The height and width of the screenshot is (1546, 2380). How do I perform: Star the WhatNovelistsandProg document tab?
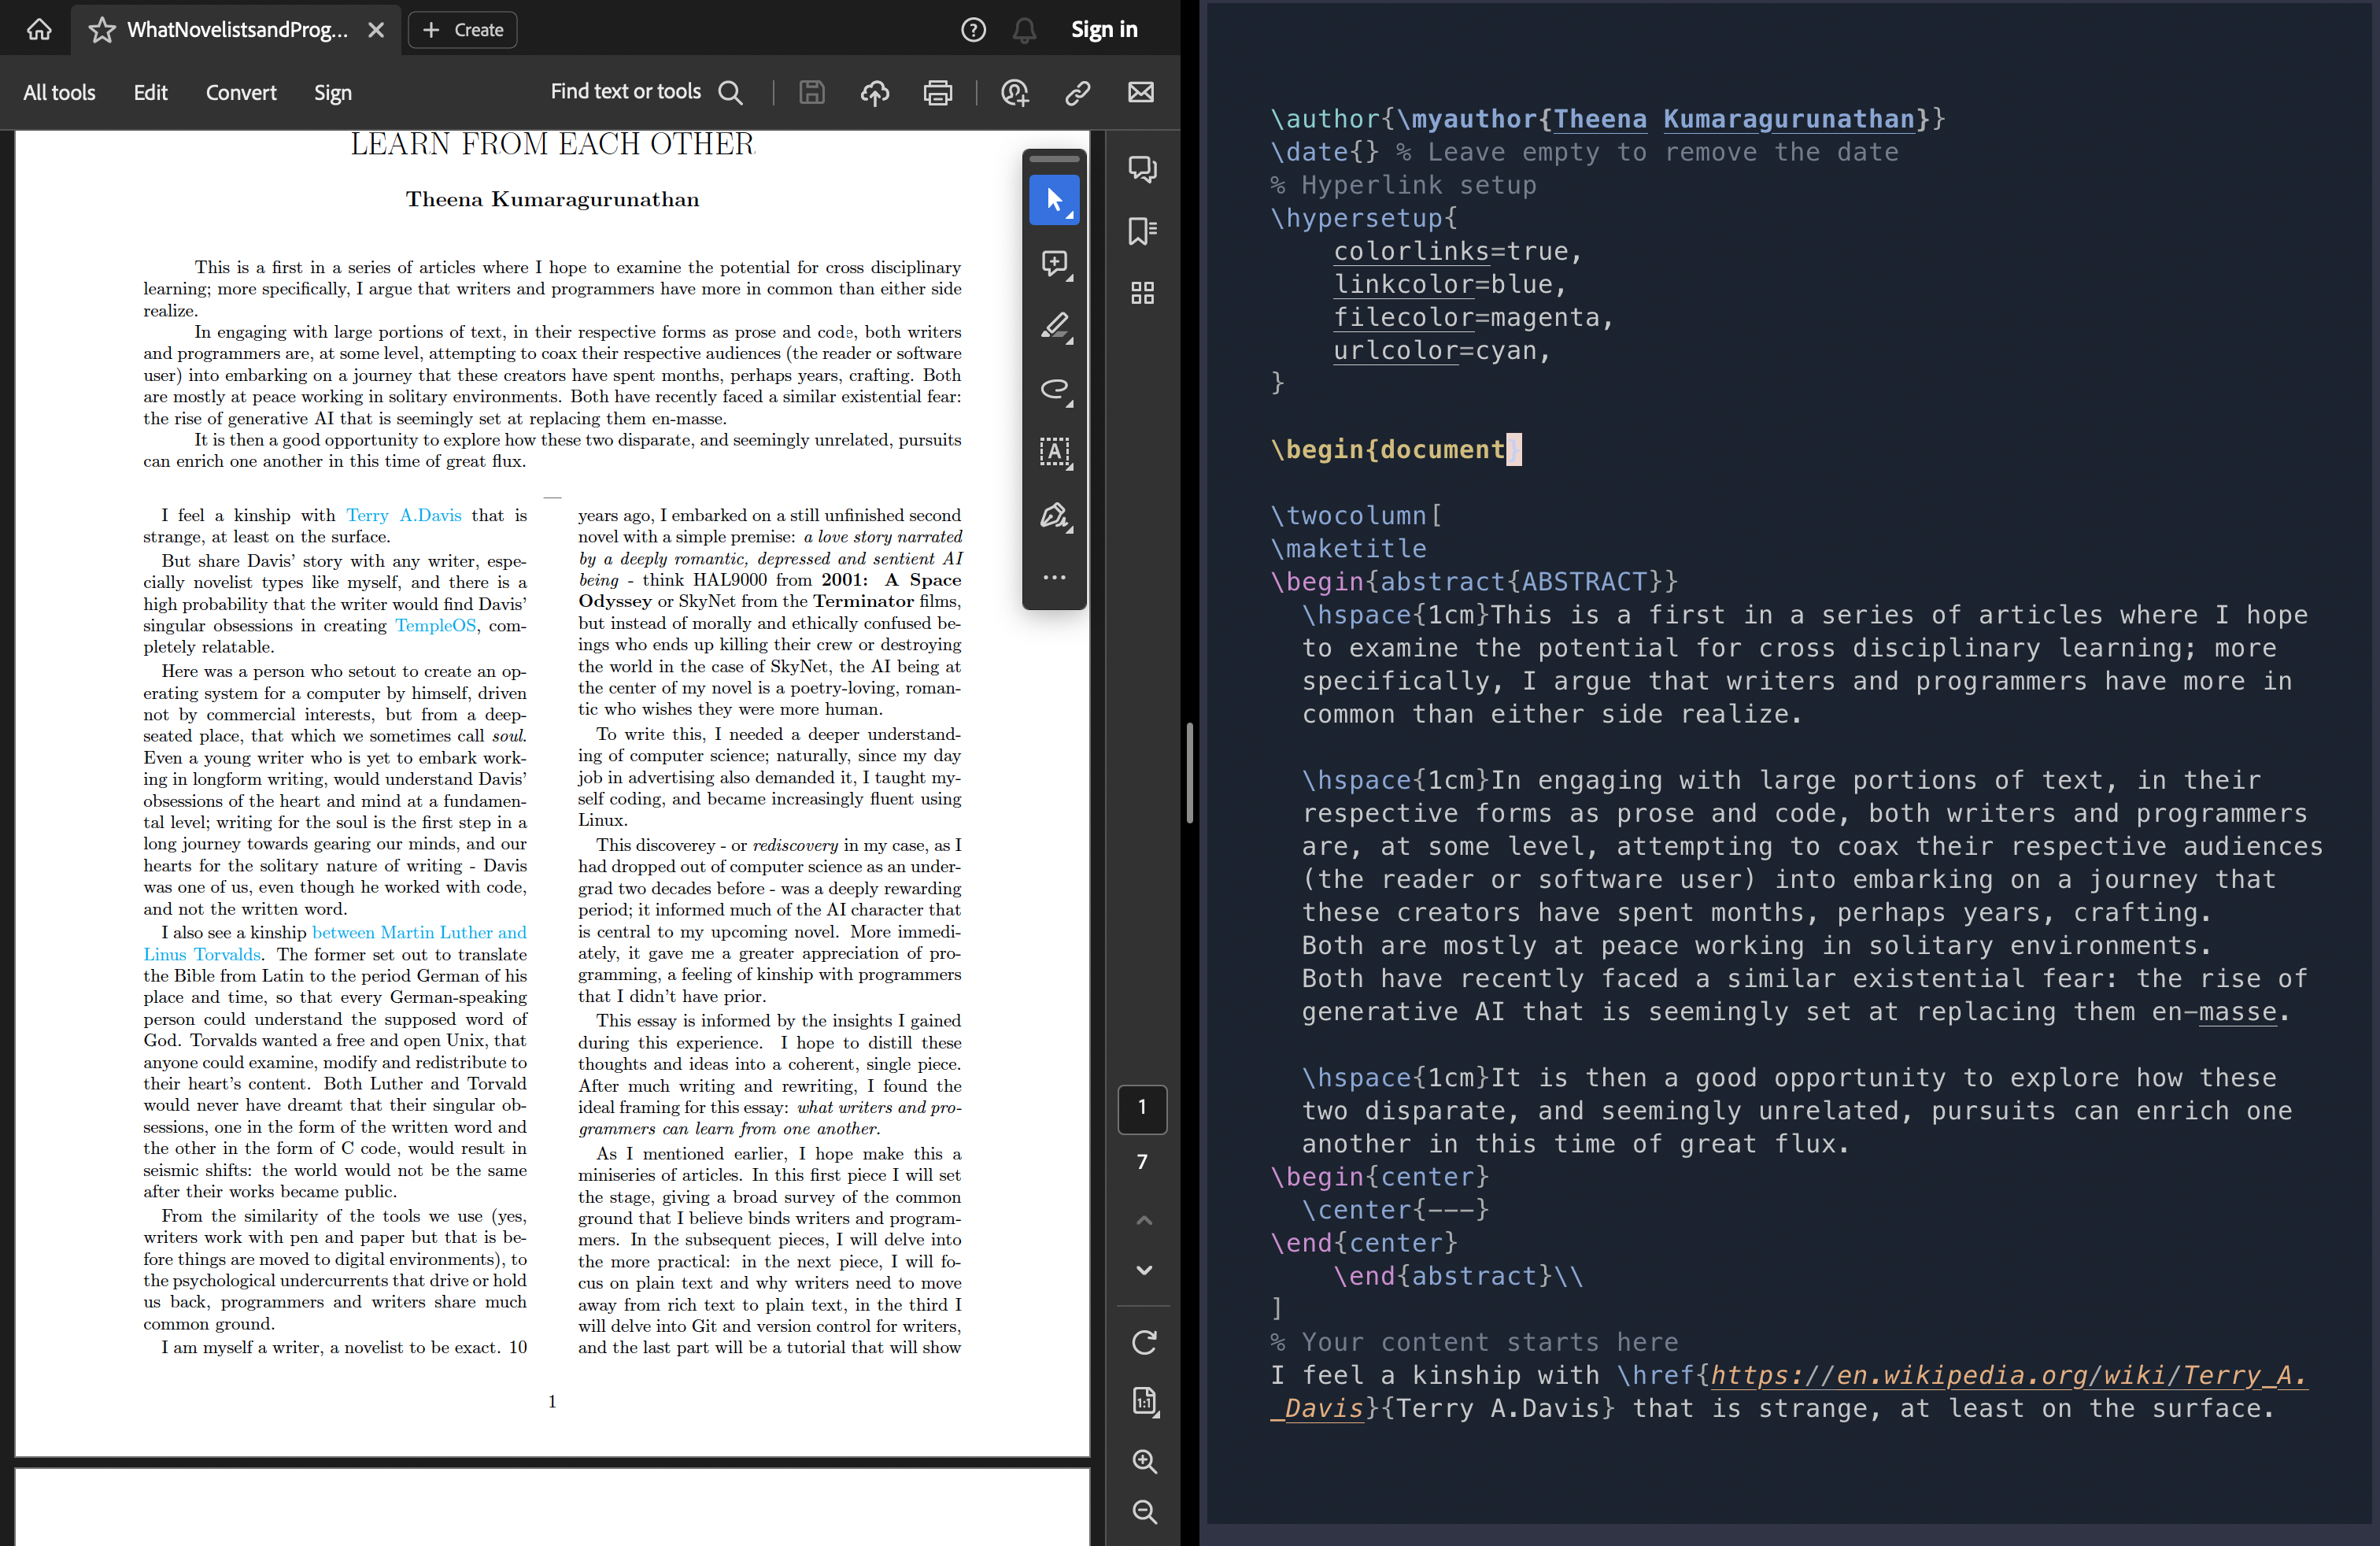click(x=102, y=30)
